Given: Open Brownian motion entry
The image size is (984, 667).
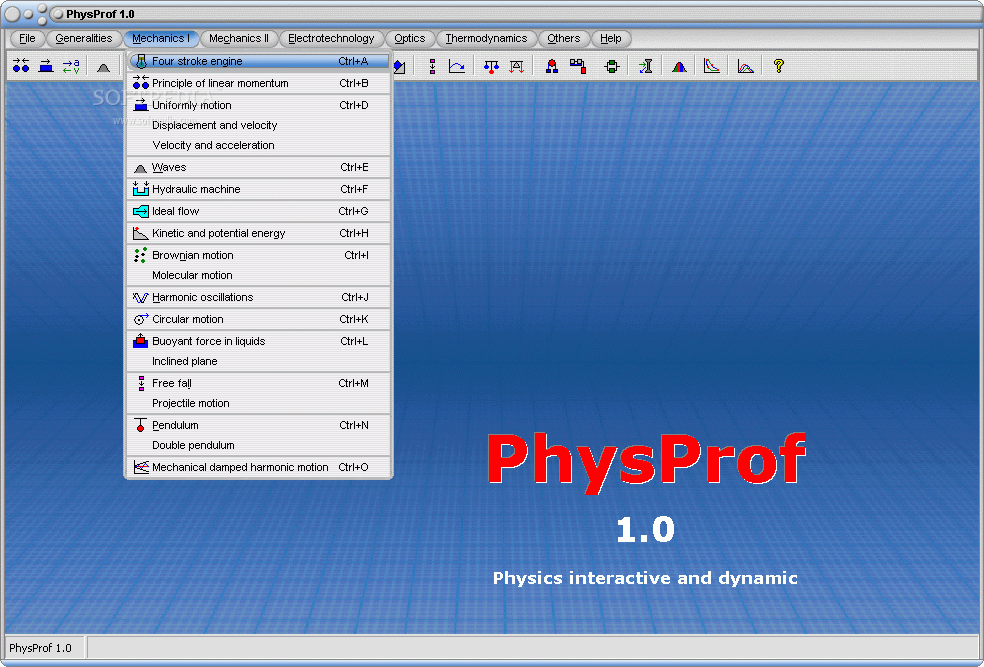Looking at the screenshot, I should click(x=259, y=255).
